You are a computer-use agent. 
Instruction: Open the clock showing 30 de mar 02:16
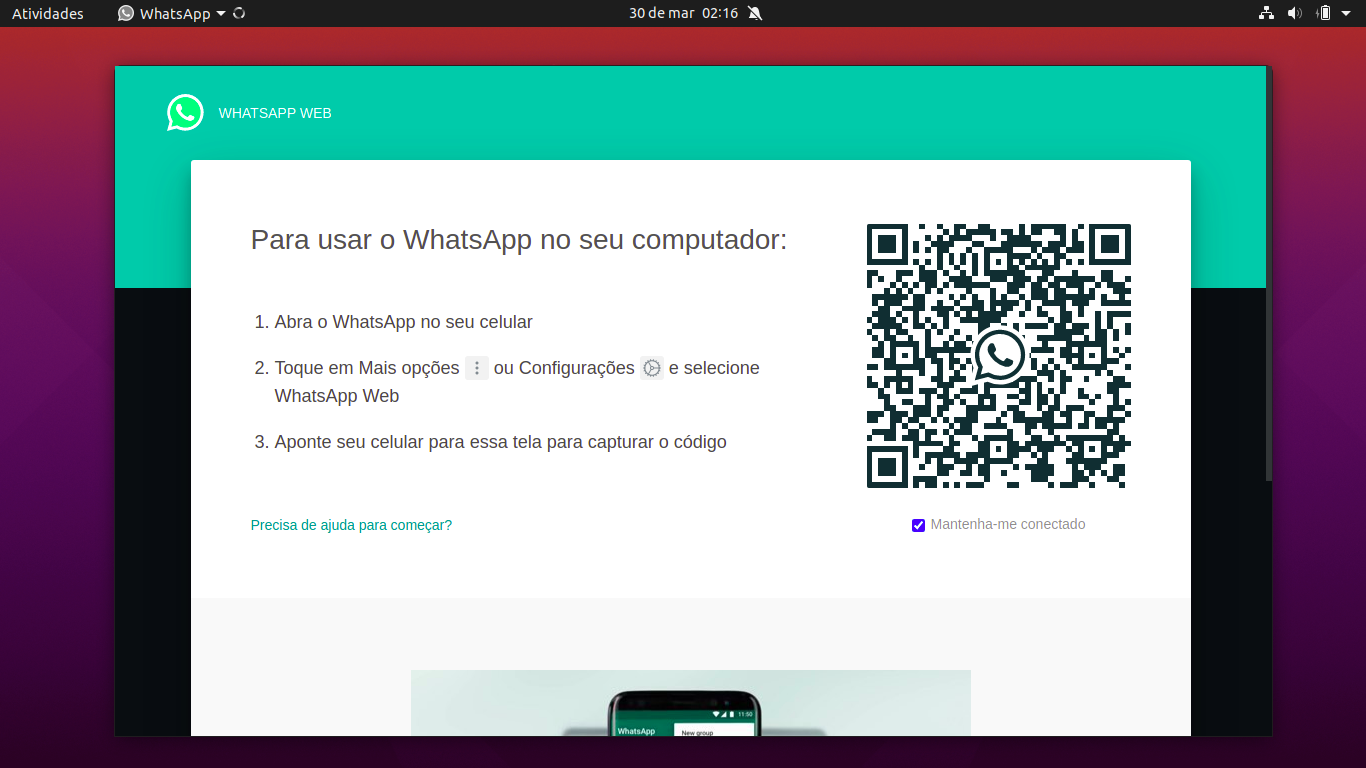683,13
